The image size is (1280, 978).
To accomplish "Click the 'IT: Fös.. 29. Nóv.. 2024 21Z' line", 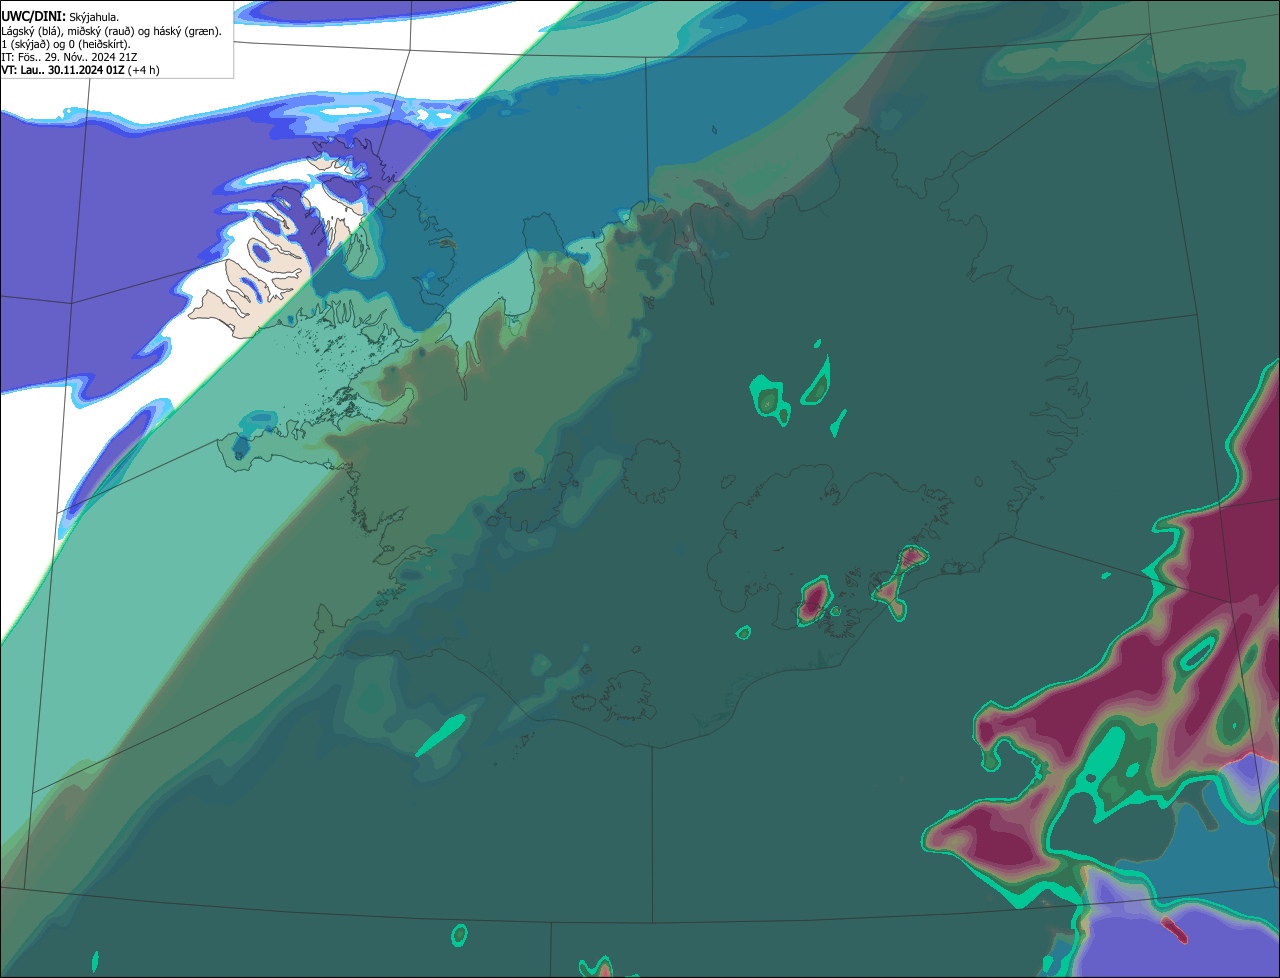I will coord(69,57).
